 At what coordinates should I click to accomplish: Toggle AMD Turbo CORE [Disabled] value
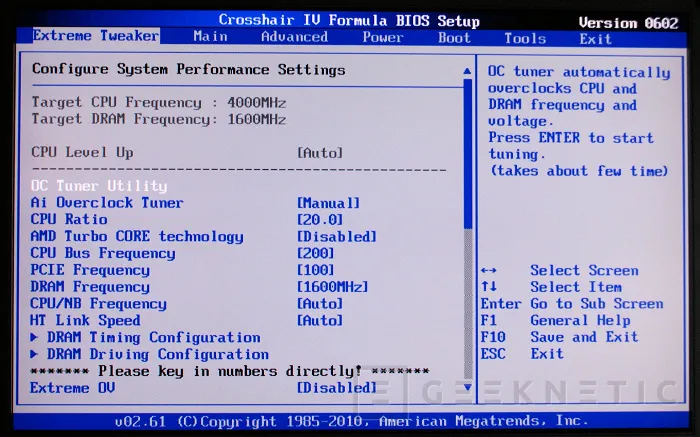coord(337,237)
